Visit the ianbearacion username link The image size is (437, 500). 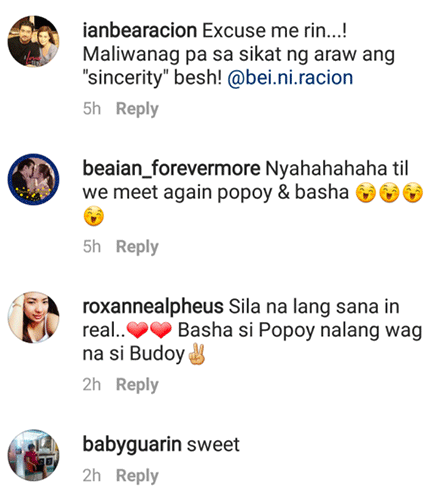click(x=140, y=31)
